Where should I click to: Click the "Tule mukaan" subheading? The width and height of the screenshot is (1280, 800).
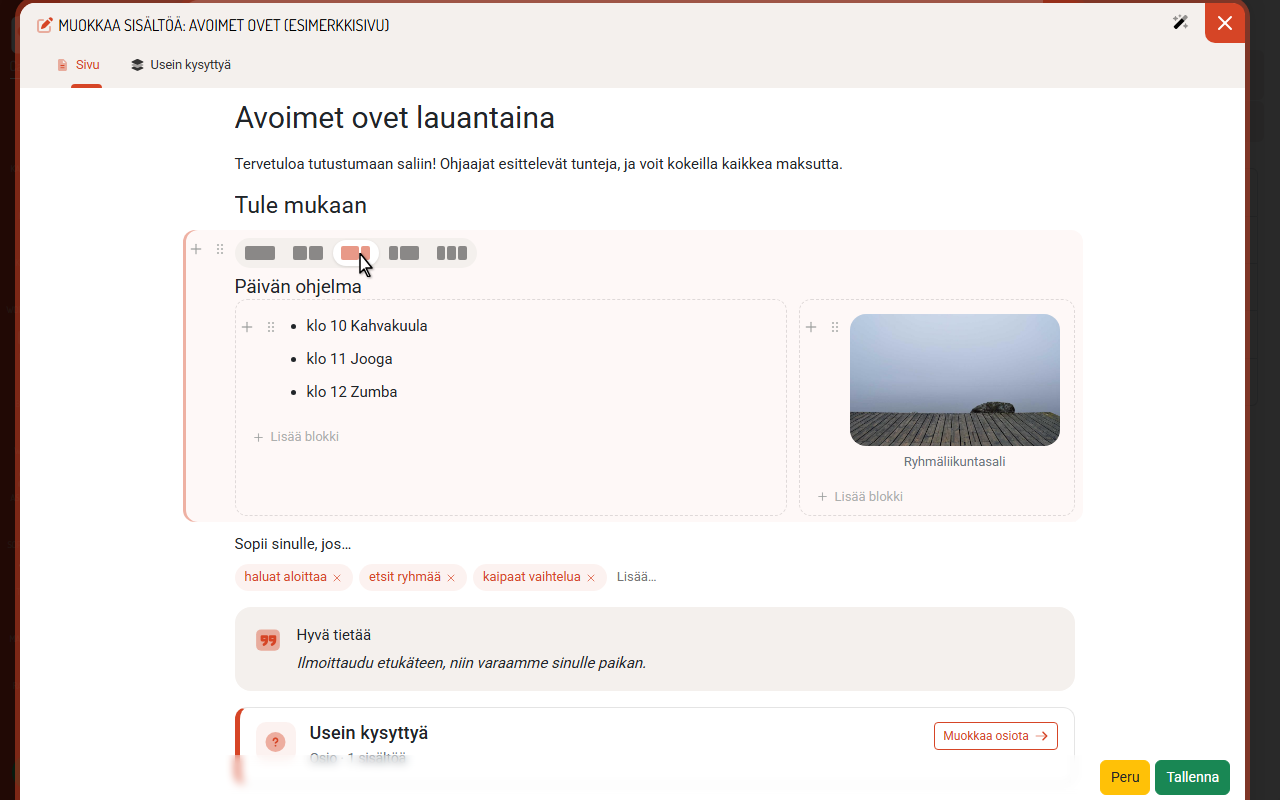[x=301, y=205]
